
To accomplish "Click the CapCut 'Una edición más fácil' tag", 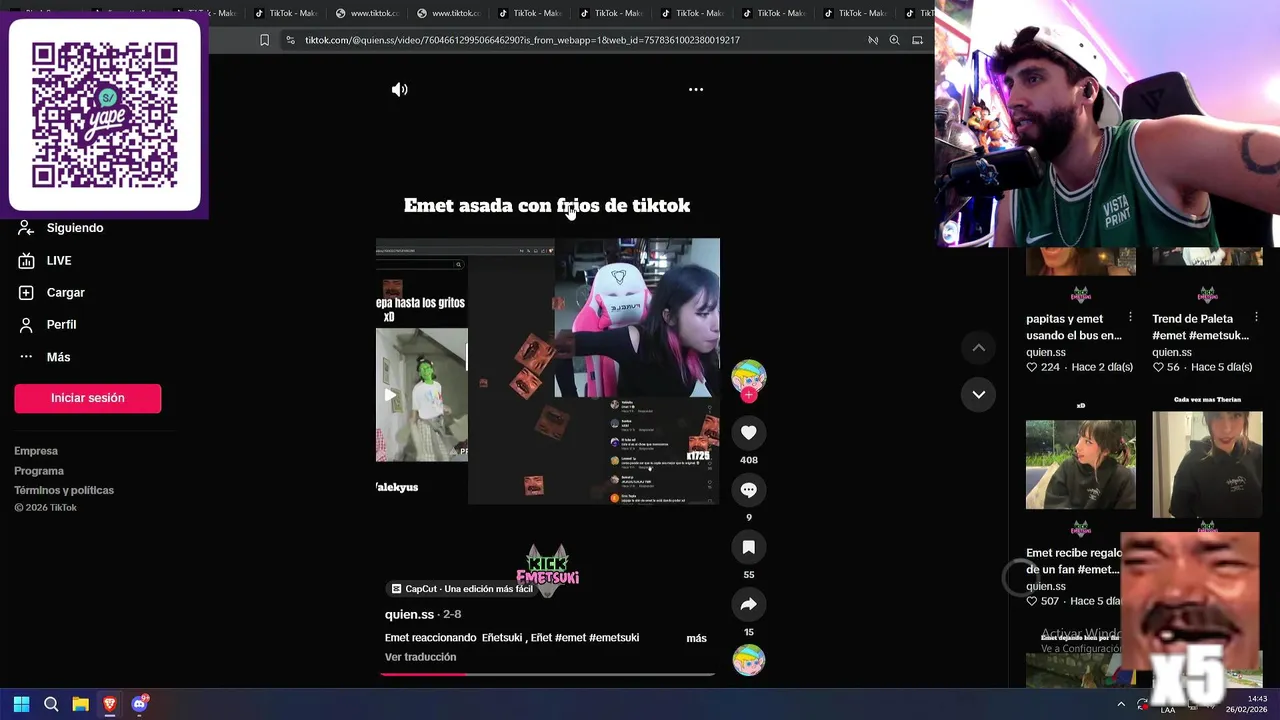I will tap(462, 589).
